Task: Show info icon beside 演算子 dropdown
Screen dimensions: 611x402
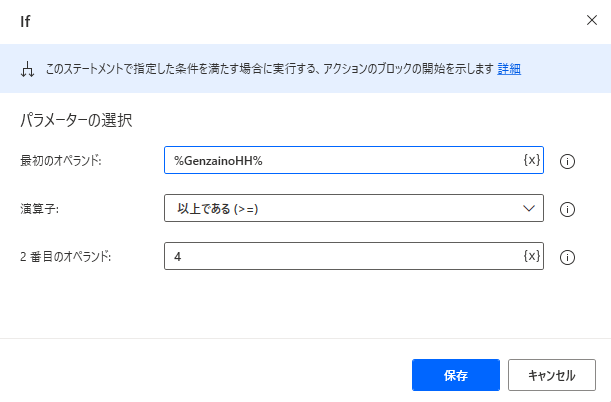Action: click(567, 209)
